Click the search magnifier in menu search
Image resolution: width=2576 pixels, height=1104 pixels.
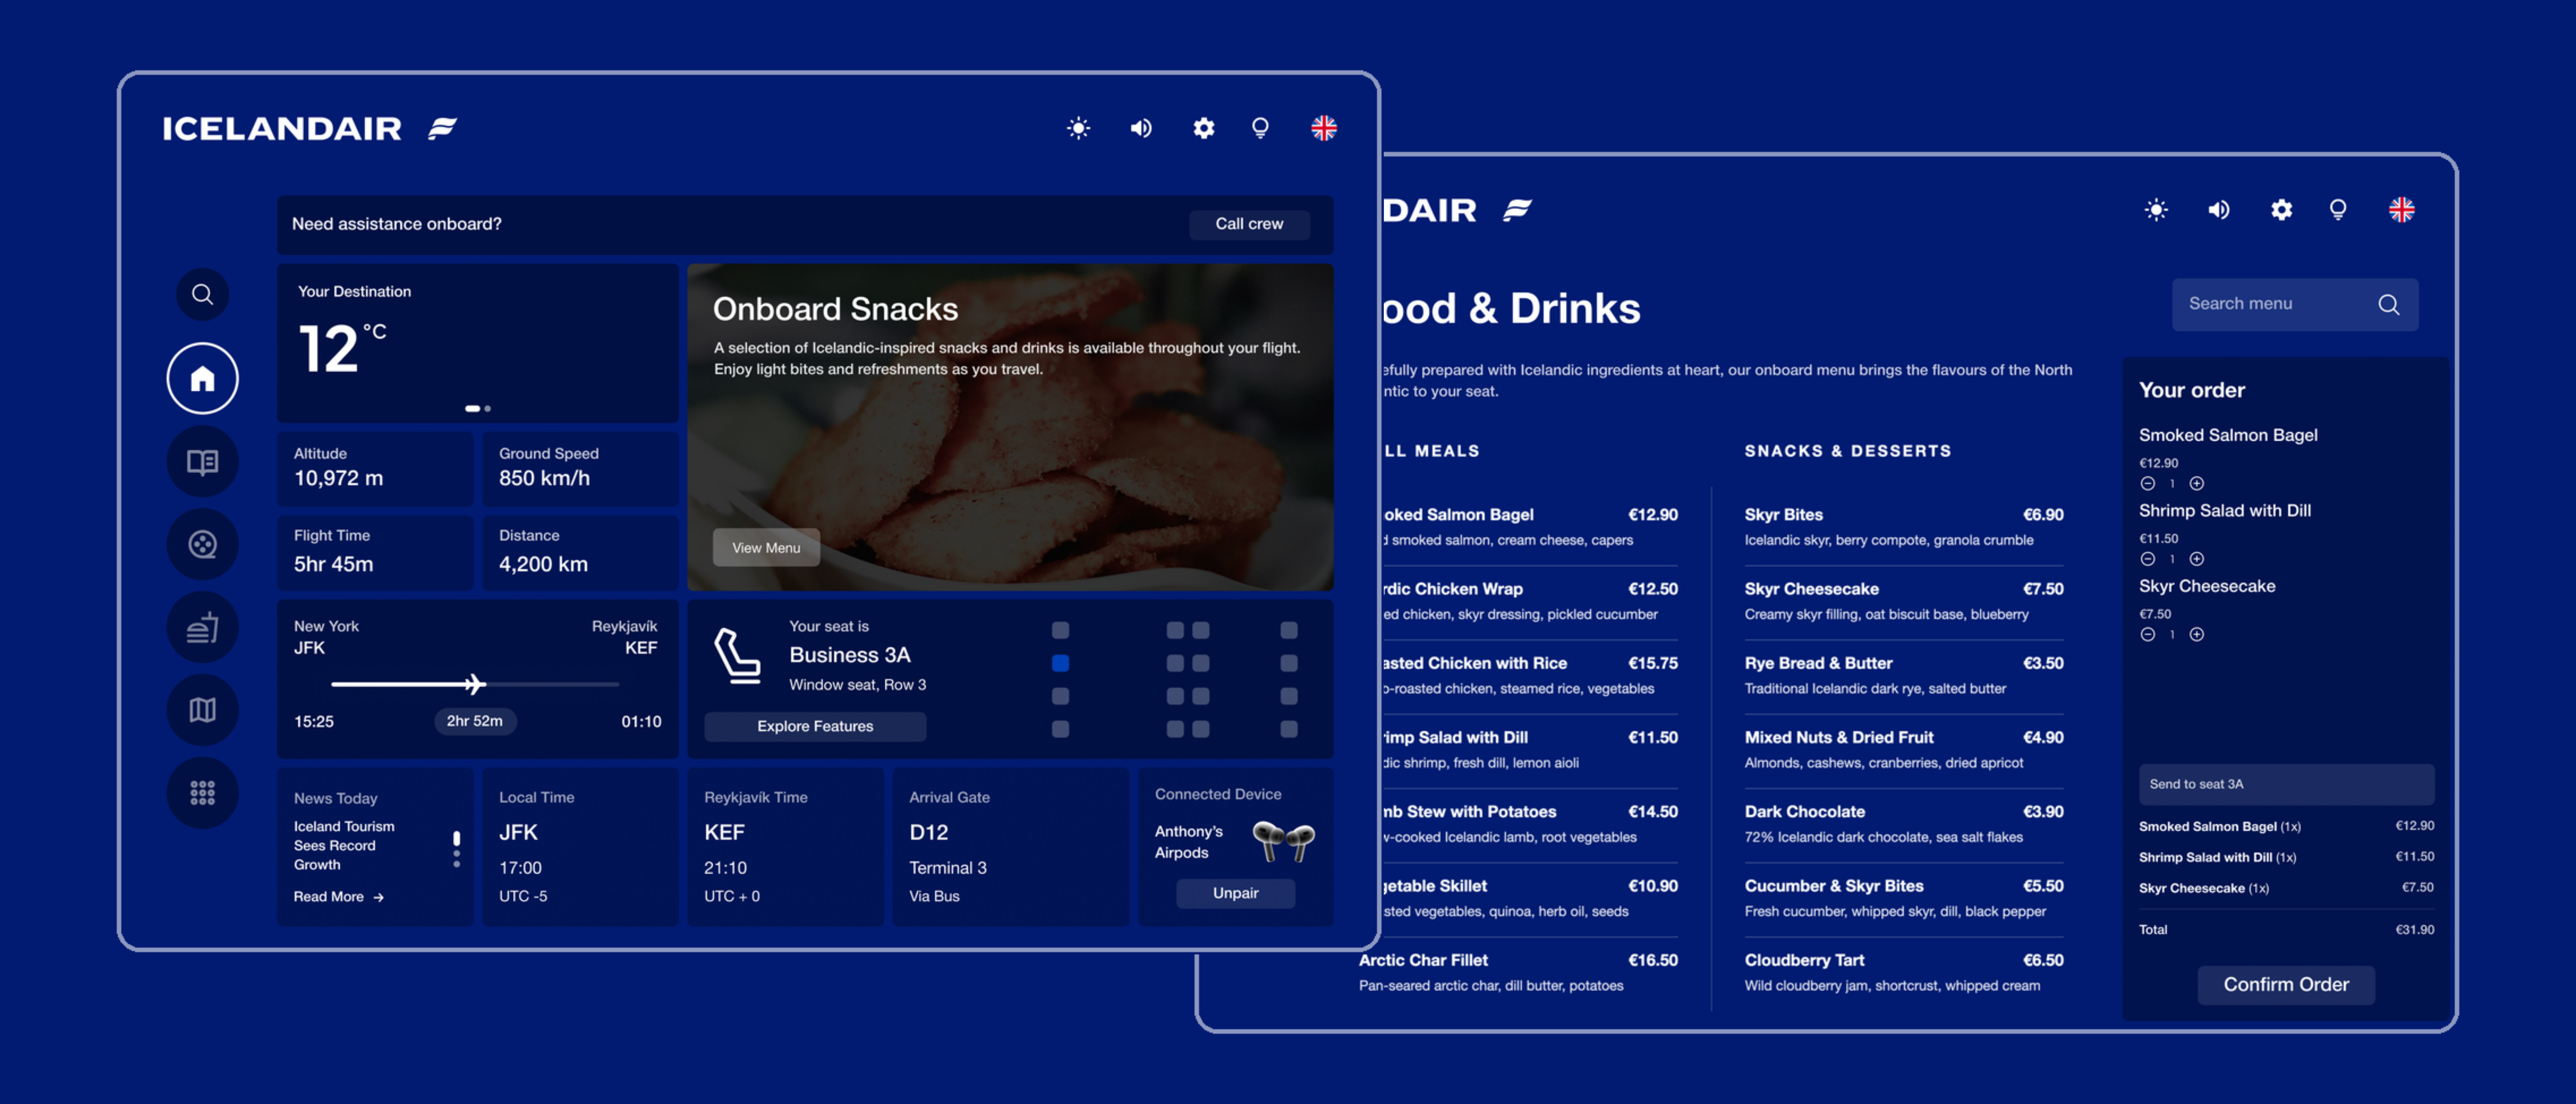[2389, 304]
